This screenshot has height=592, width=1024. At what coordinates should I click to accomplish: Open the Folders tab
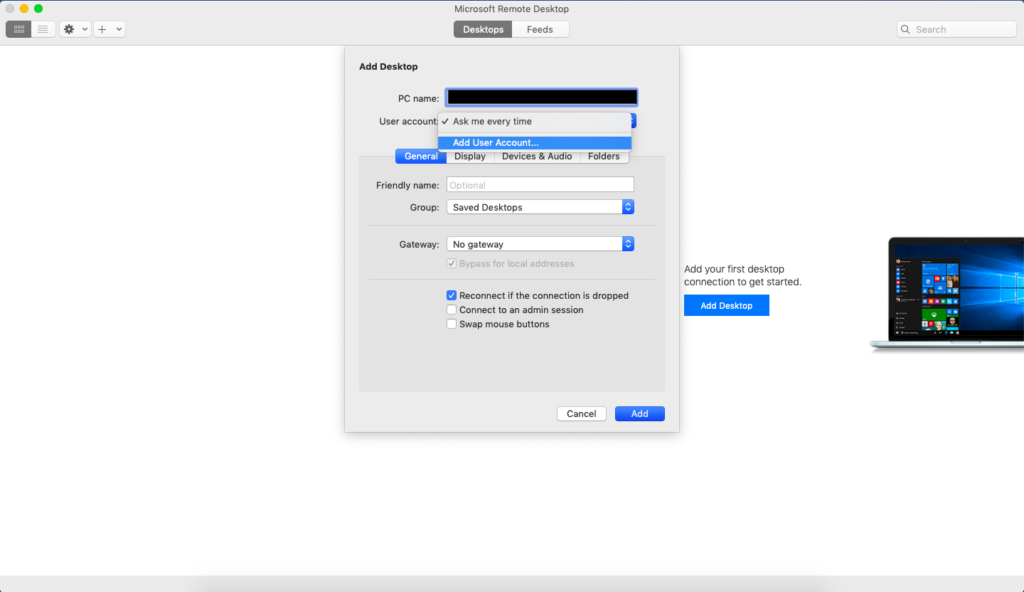click(x=604, y=156)
